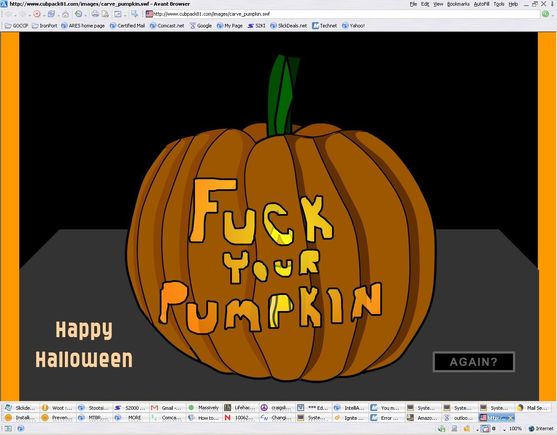Open the IronPort bookmark folder
The height and width of the screenshot is (435, 557).
coord(45,26)
